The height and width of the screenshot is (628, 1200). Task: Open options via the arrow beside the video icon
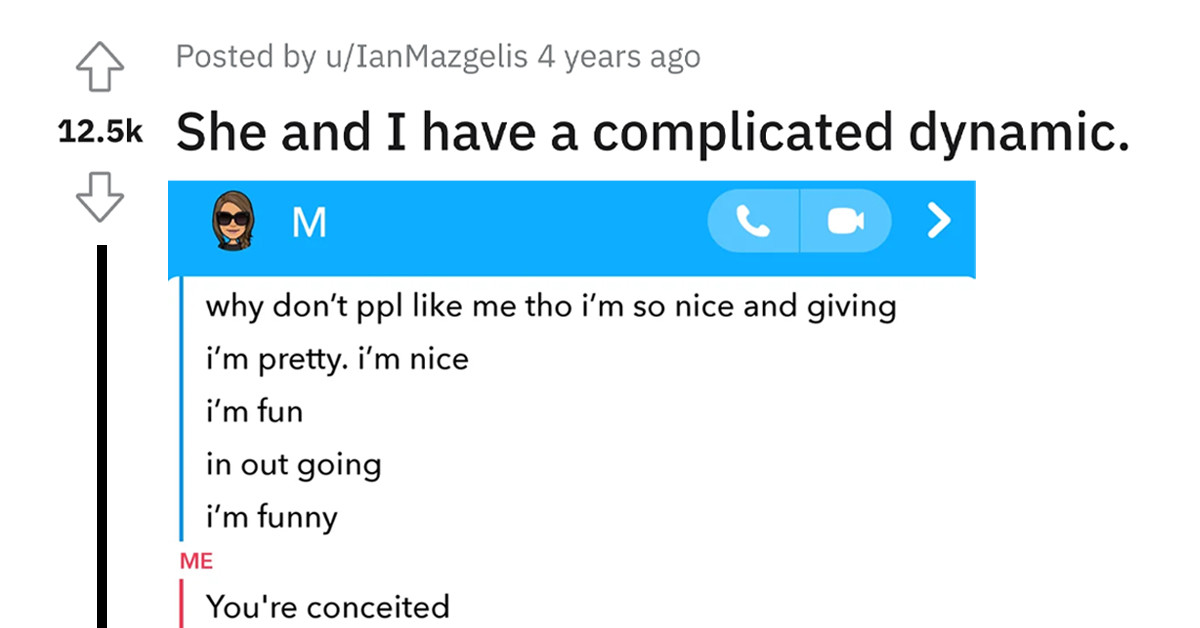coord(937,220)
